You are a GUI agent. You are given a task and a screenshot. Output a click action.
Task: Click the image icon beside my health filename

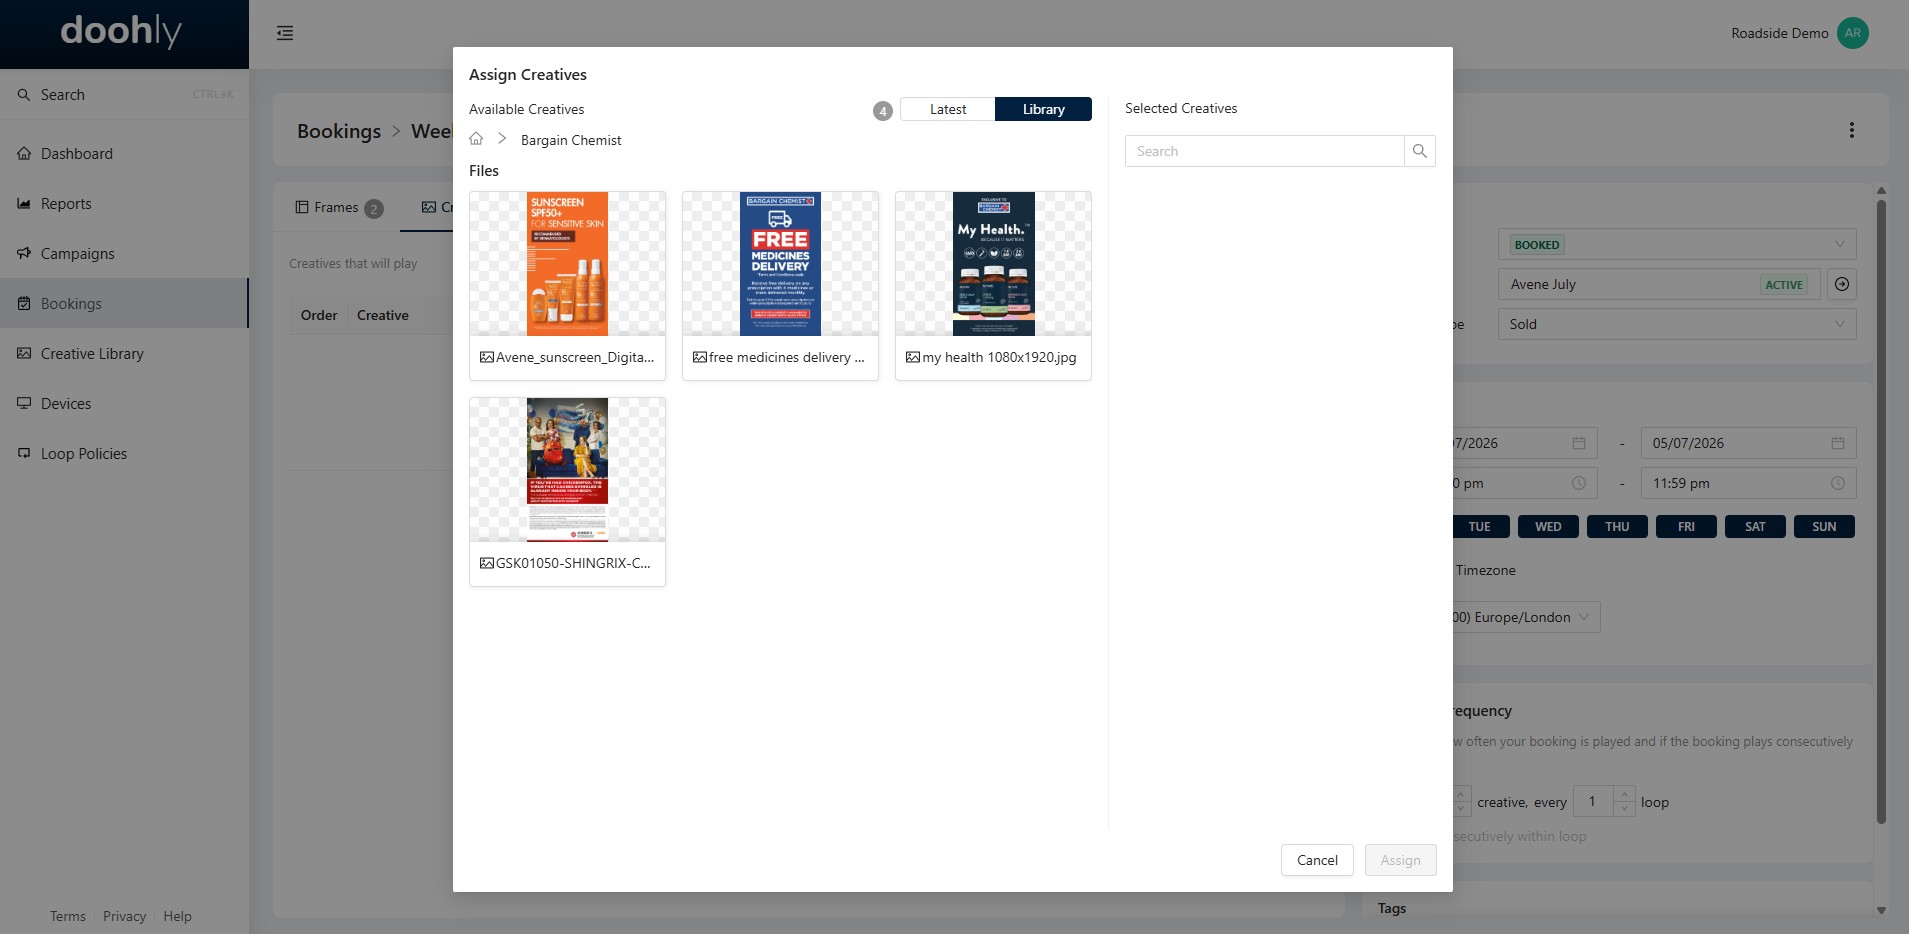913,357
